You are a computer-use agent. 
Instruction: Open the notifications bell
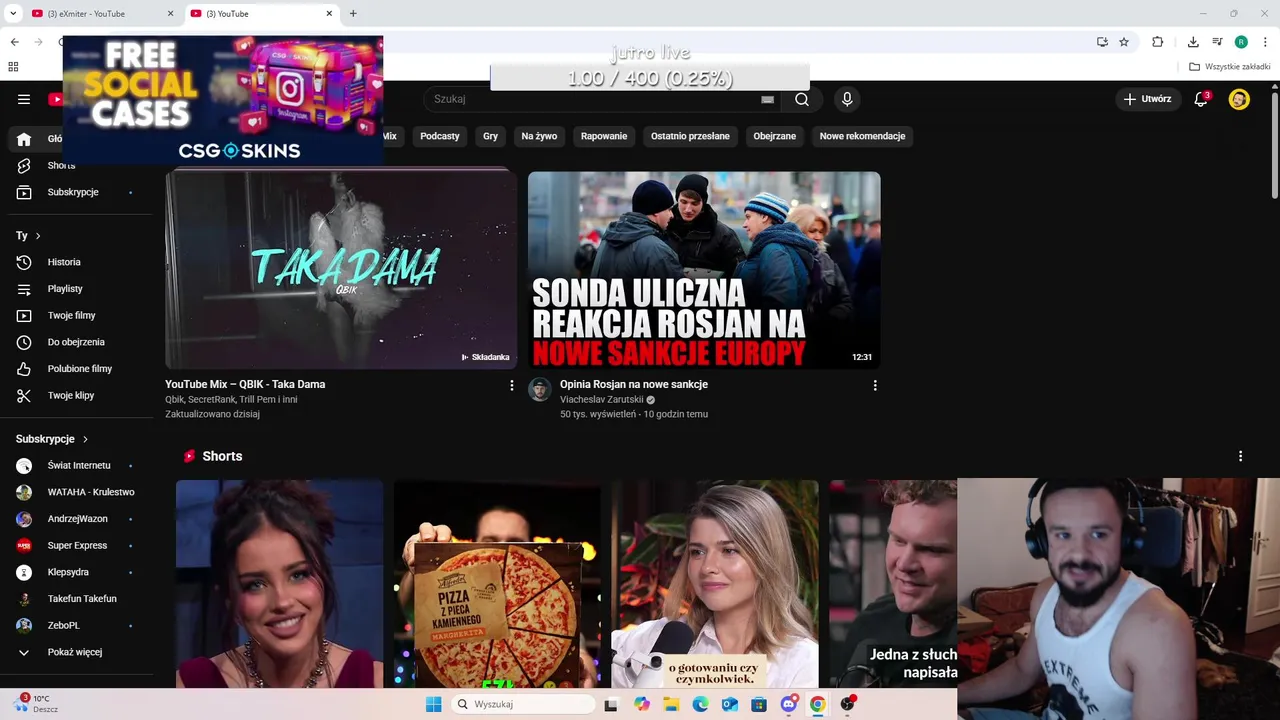1201,99
